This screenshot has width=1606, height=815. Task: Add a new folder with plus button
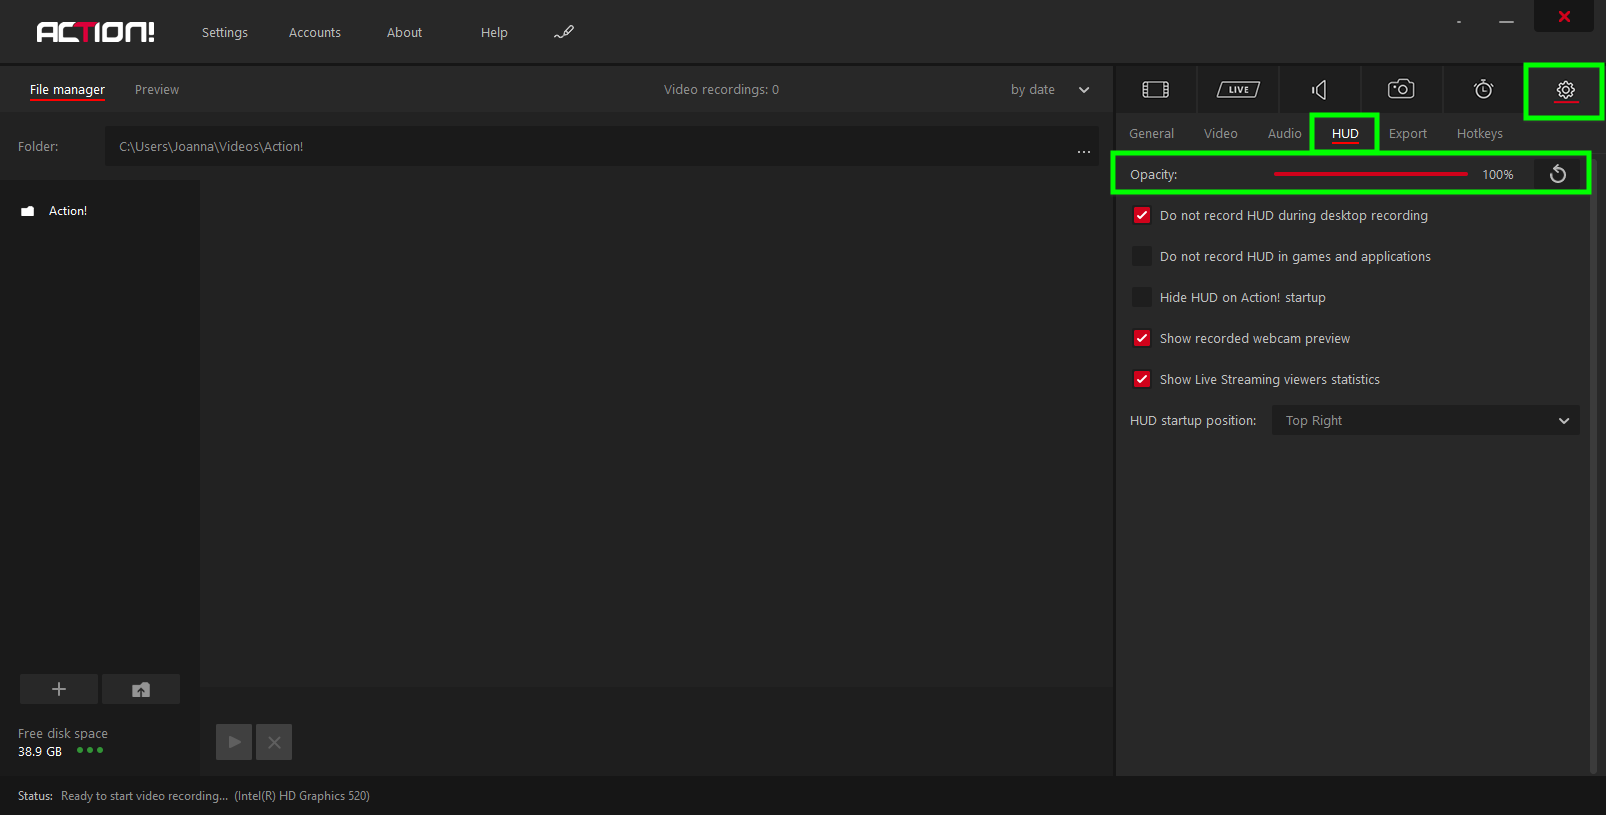coord(59,689)
